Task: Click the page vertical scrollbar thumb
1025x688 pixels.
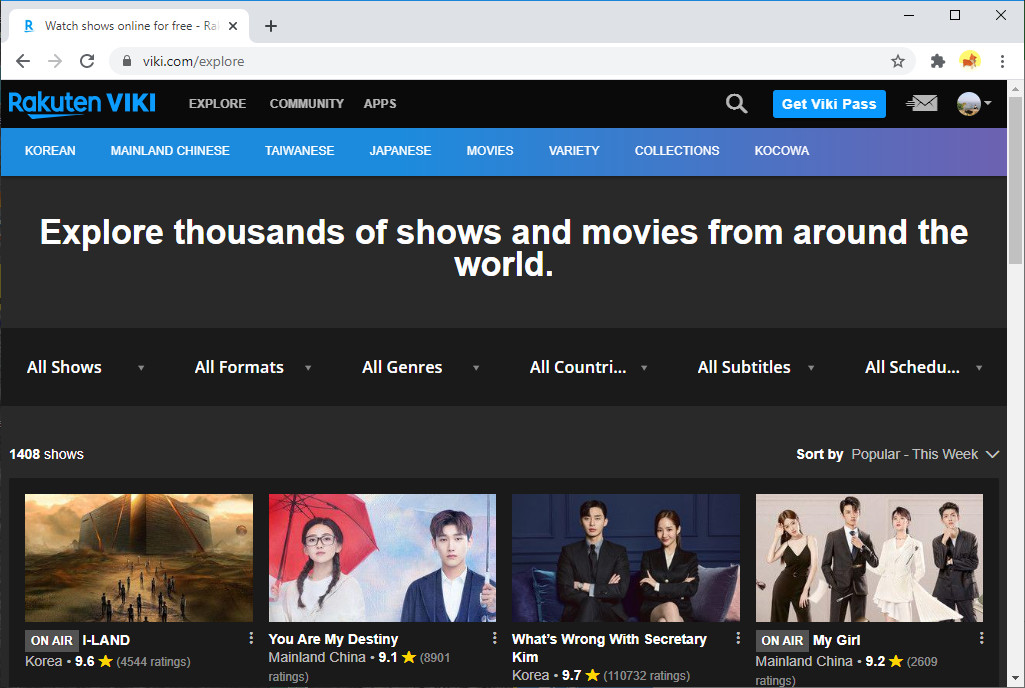Action: click(x=1015, y=180)
